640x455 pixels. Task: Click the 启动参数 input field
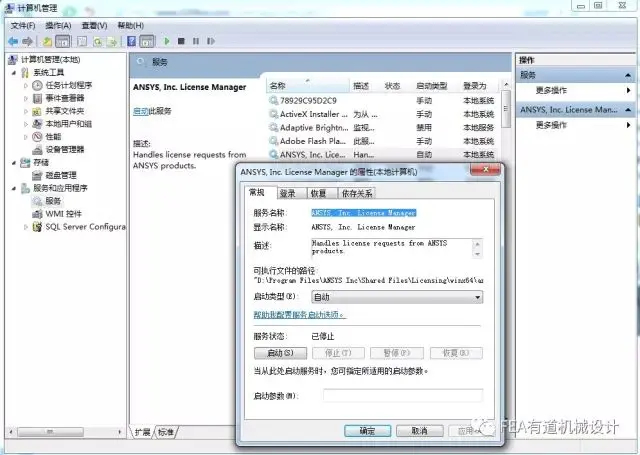(403, 395)
